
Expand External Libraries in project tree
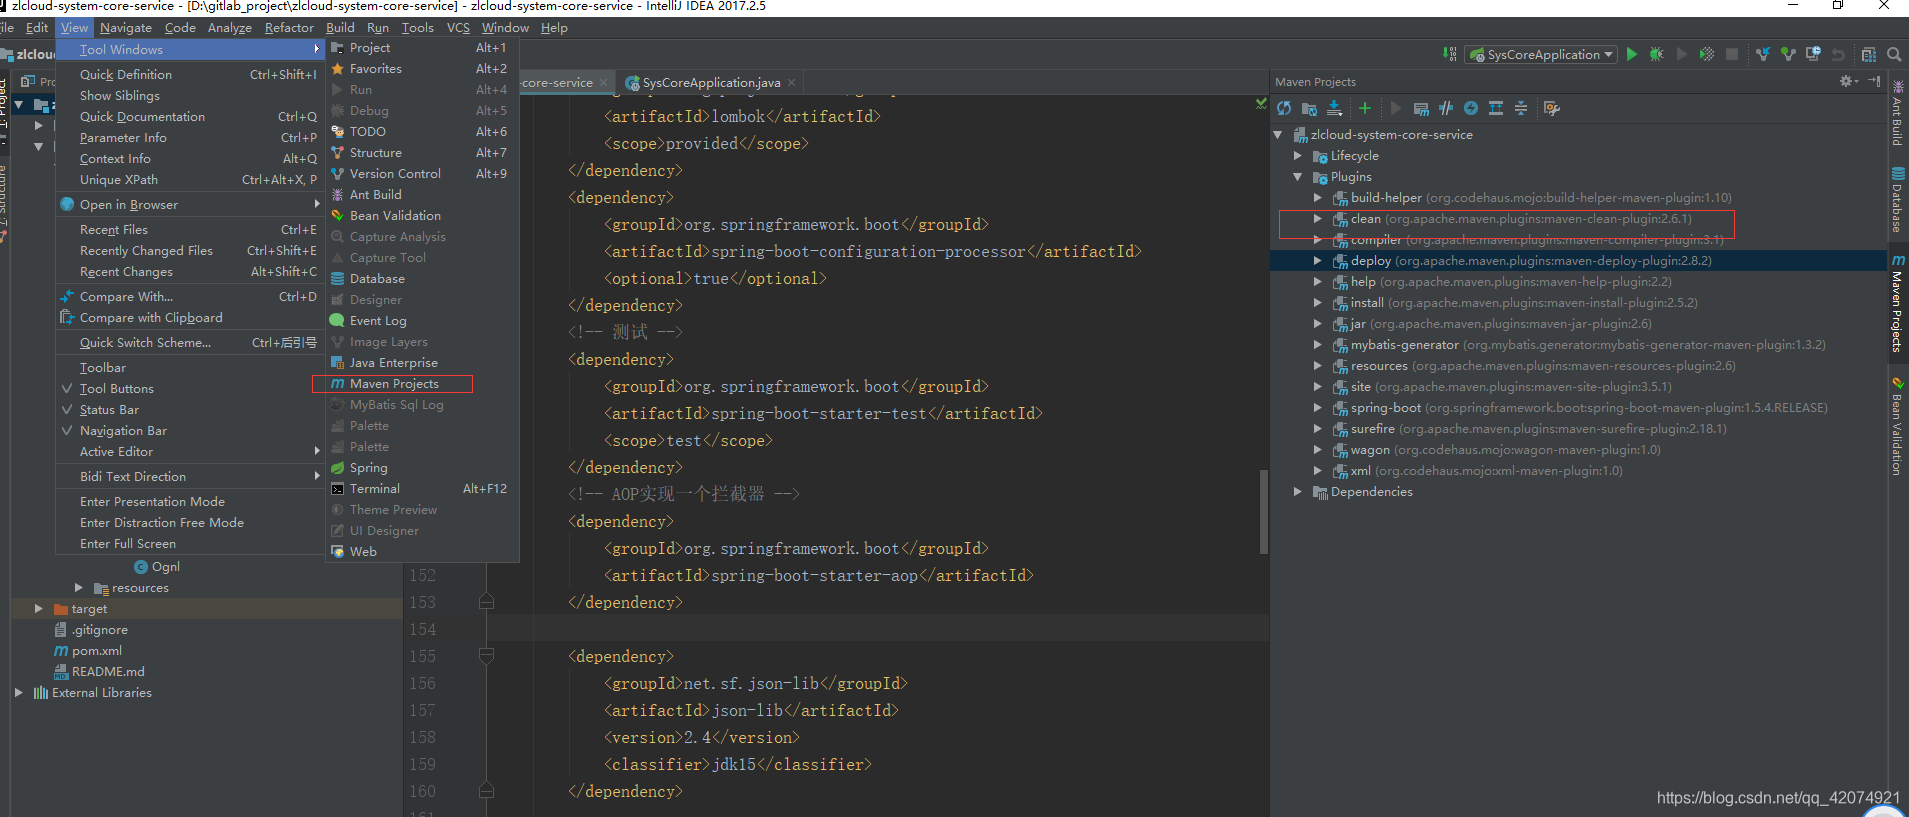18,692
